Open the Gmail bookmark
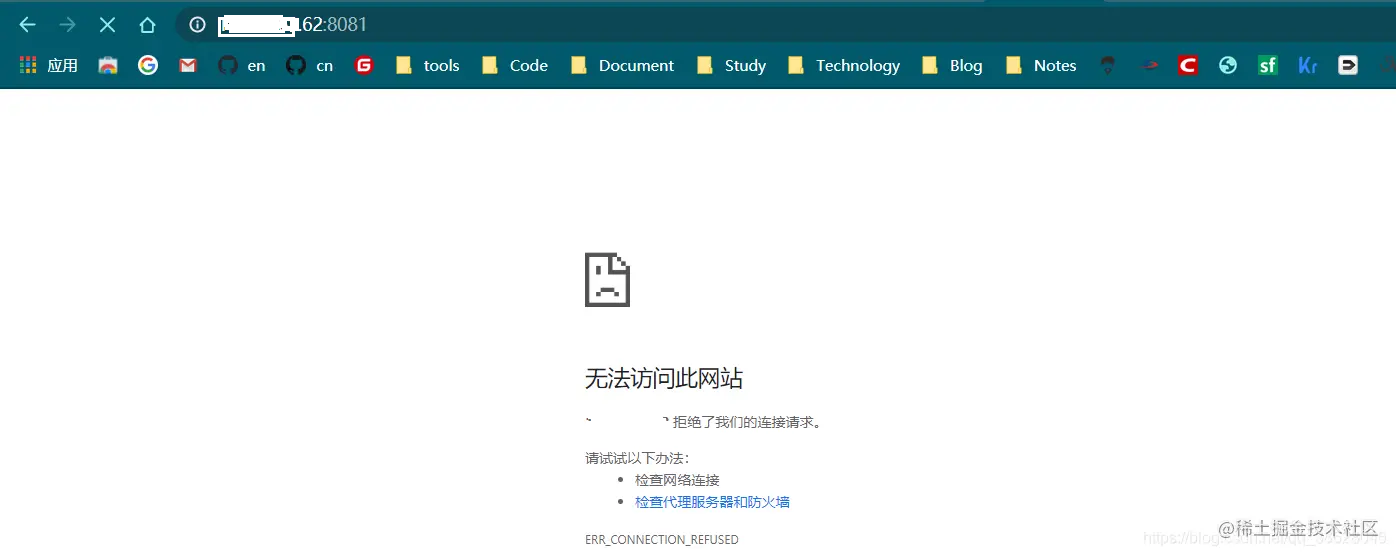1396x556 pixels. click(x=188, y=65)
